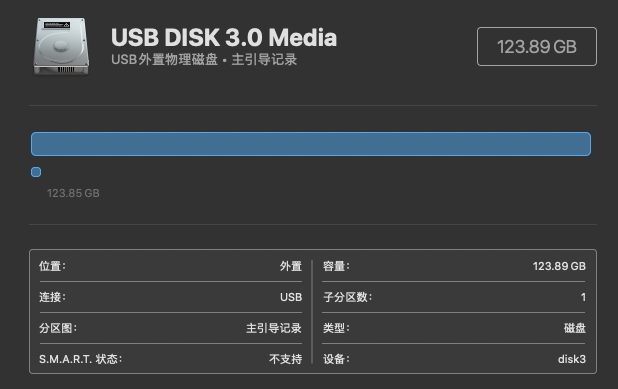This screenshot has width=618, height=389.
Task: Select the USB DISK 3.0 Media title
Action: point(224,38)
